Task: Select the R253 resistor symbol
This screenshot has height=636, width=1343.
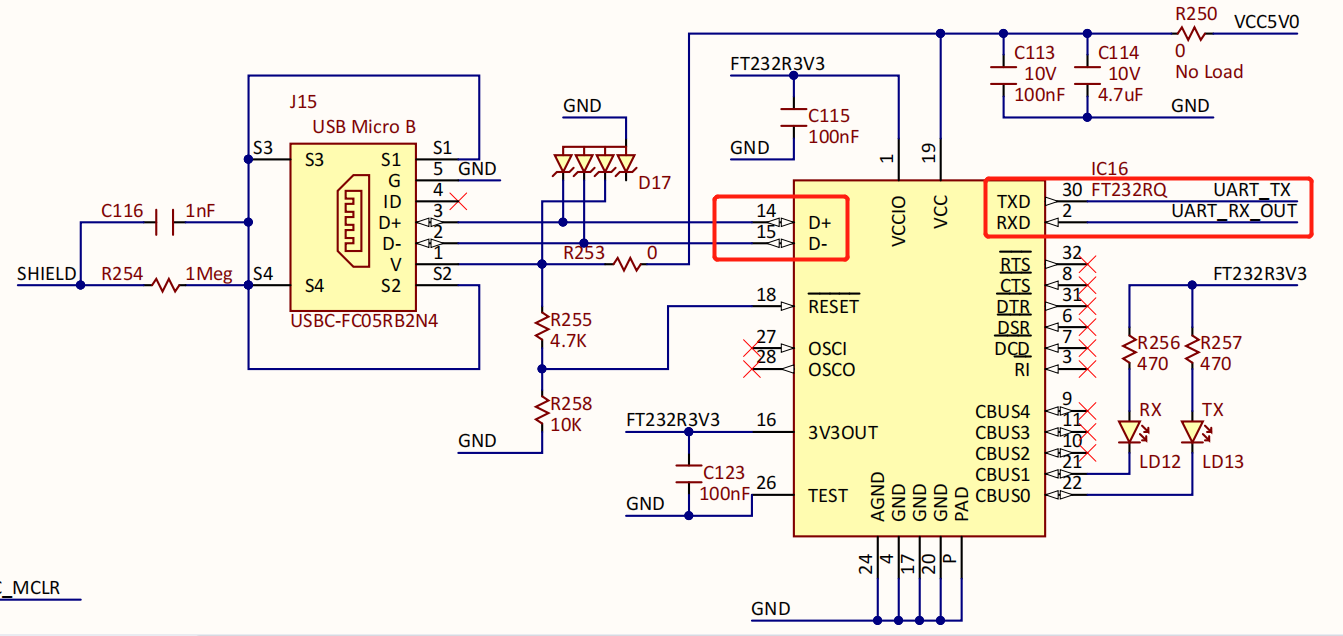Action: click(628, 264)
